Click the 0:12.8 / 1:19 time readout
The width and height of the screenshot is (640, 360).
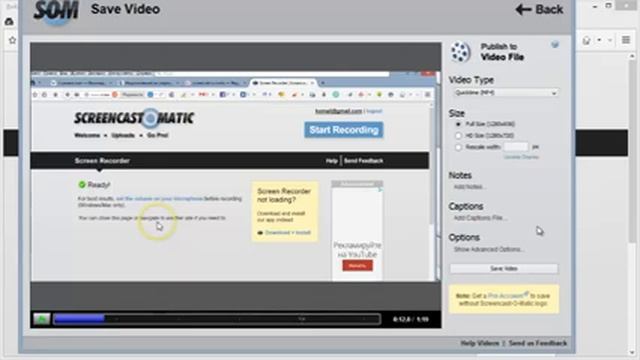[411, 319]
